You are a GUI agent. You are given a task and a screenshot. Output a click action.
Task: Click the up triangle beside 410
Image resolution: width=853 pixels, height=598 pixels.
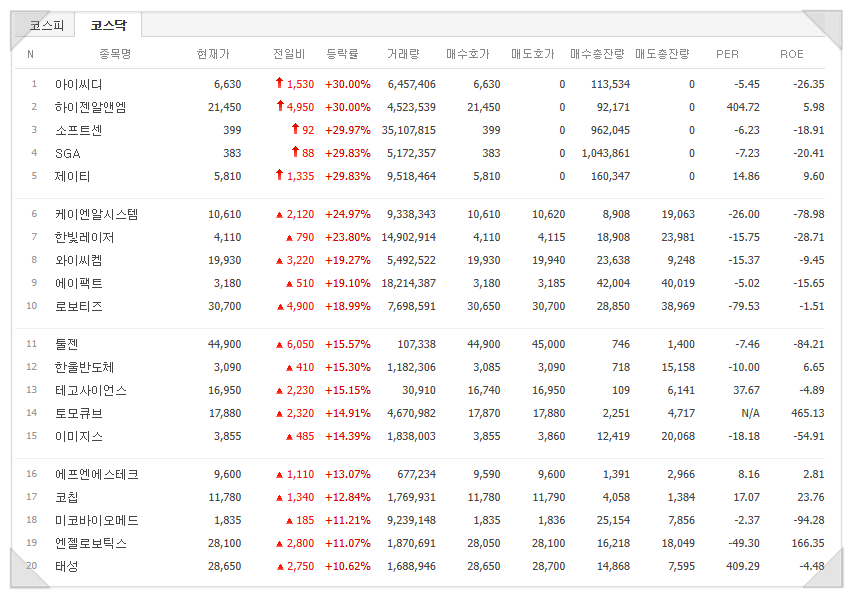289,368
